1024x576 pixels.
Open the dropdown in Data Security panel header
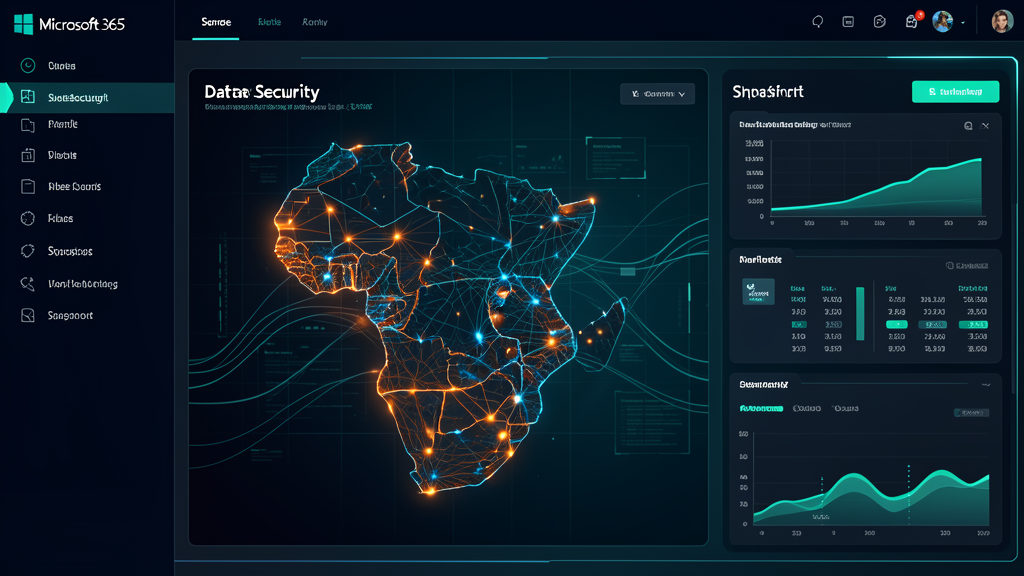658,94
